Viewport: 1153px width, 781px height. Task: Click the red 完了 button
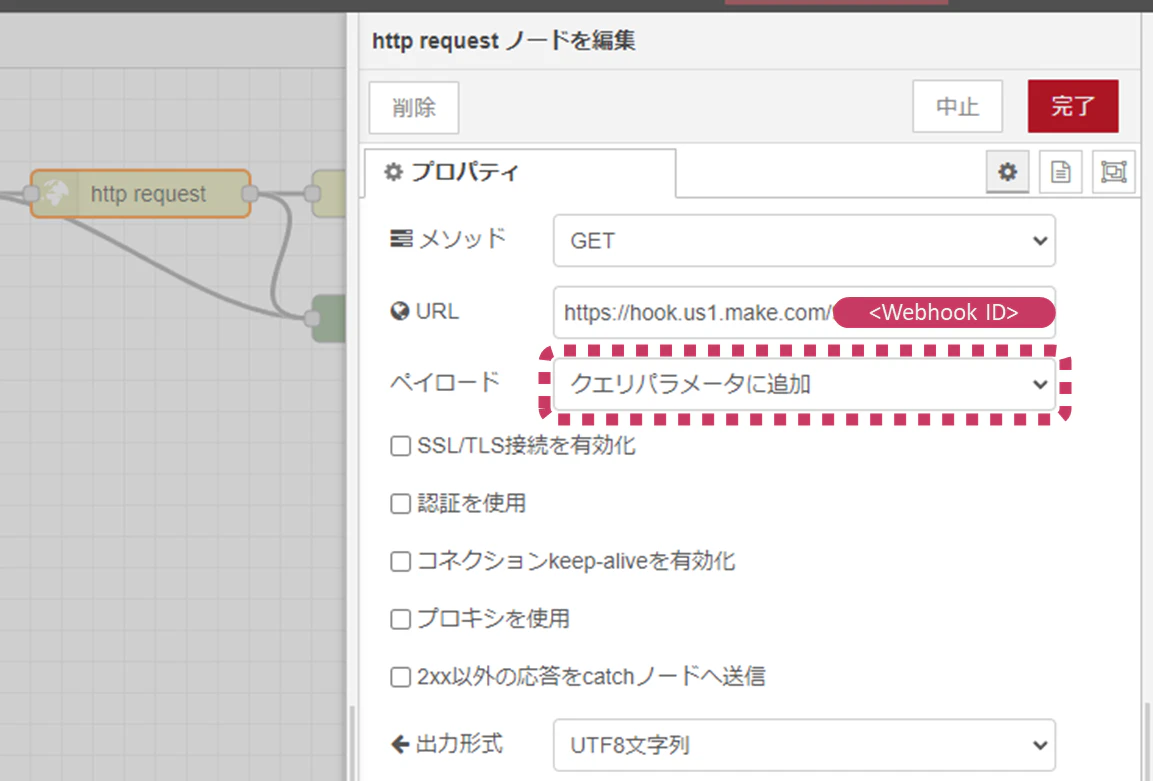tap(1073, 107)
